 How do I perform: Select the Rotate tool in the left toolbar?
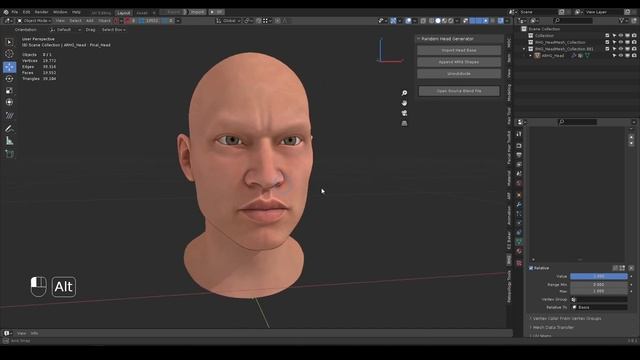[x=9, y=79]
